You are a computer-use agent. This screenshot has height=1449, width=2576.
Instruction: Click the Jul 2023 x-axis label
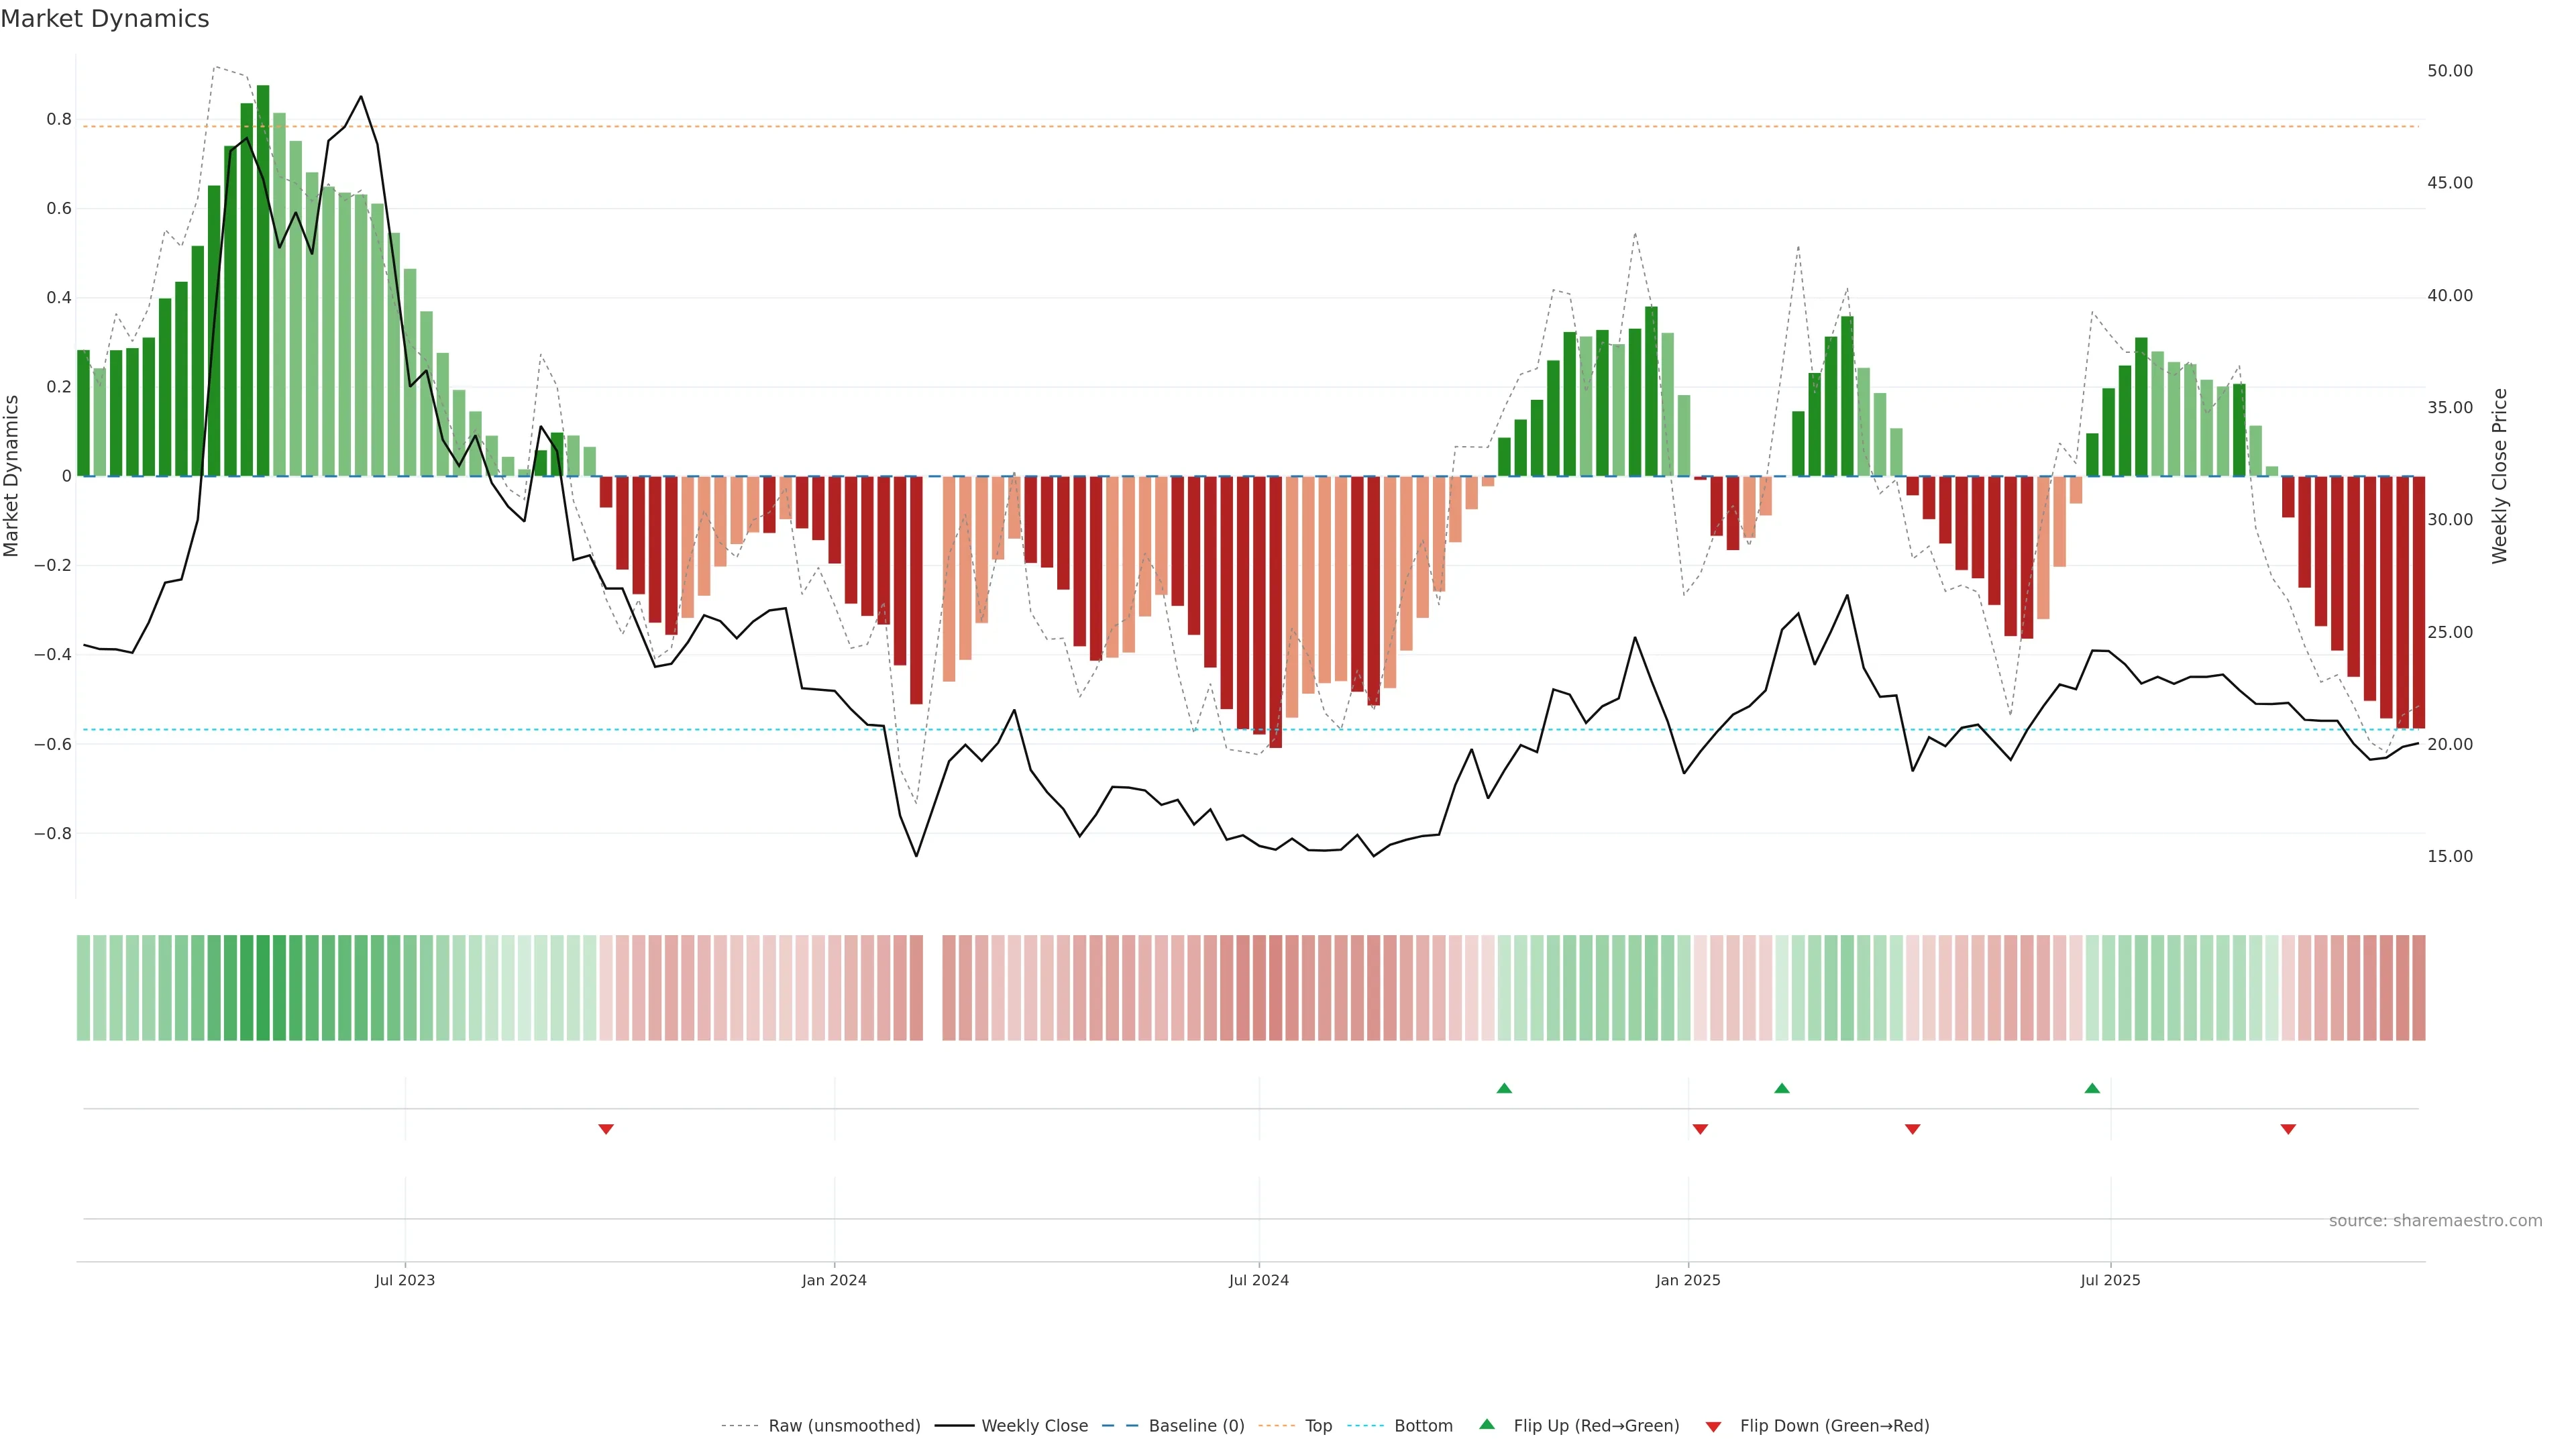[x=404, y=1280]
